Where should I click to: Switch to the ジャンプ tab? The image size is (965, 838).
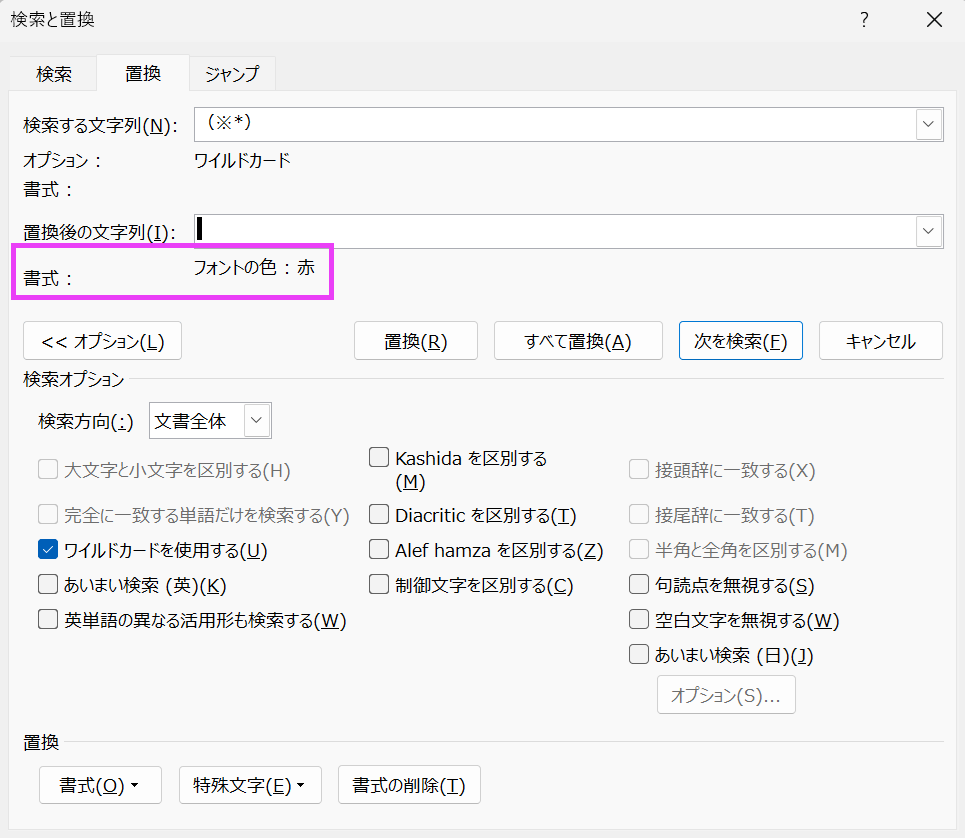pyautogui.click(x=232, y=74)
